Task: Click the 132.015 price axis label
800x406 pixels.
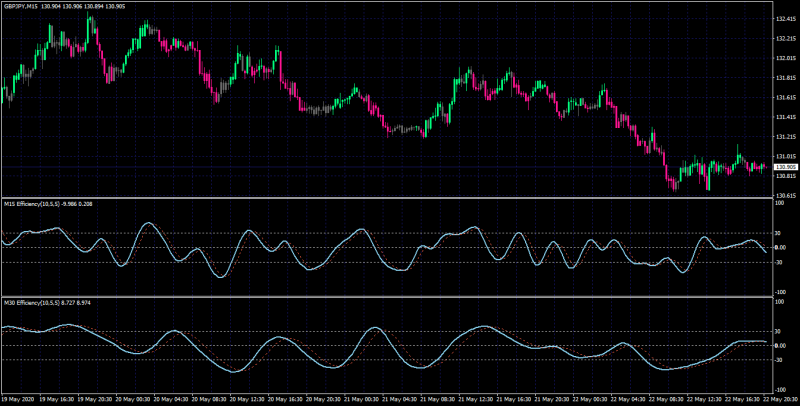Action: coord(785,58)
